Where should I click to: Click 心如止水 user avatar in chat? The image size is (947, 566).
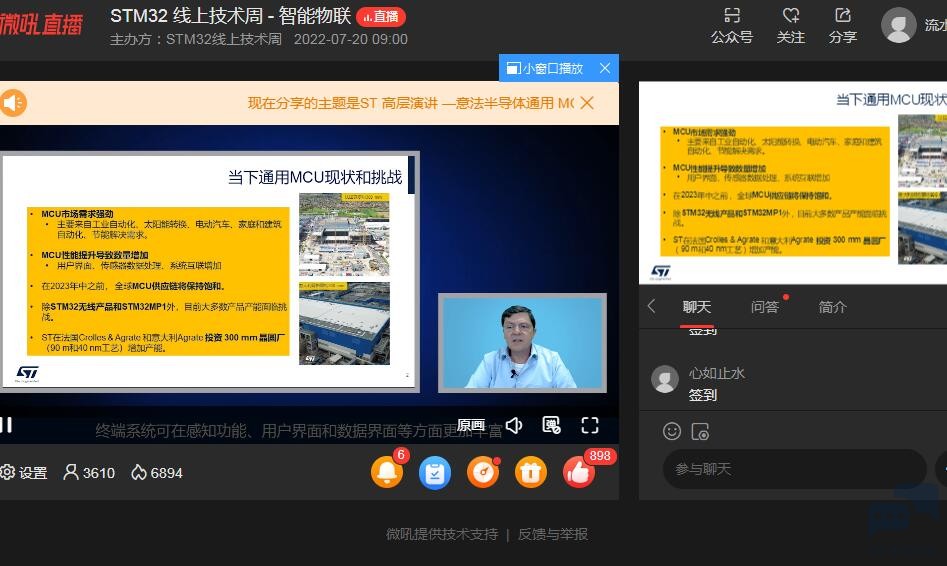click(x=665, y=379)
